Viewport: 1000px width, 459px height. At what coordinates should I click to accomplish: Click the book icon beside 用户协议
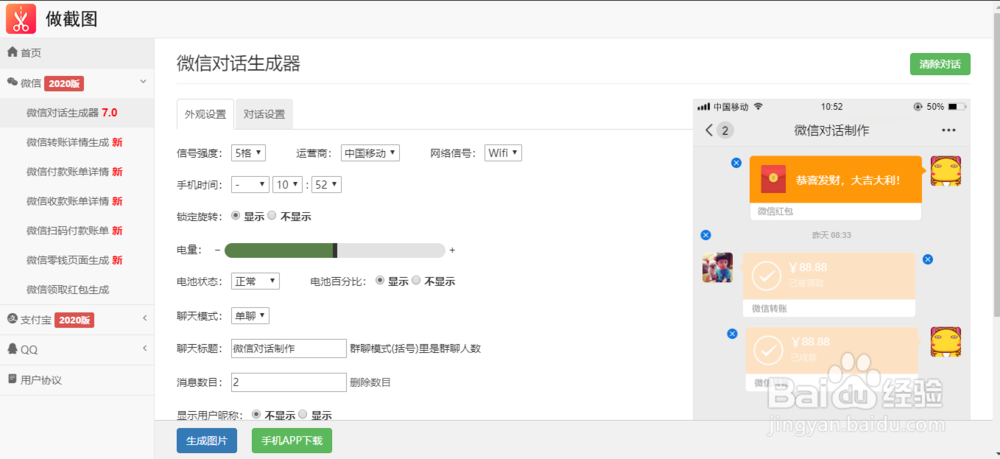pos(12,379)
